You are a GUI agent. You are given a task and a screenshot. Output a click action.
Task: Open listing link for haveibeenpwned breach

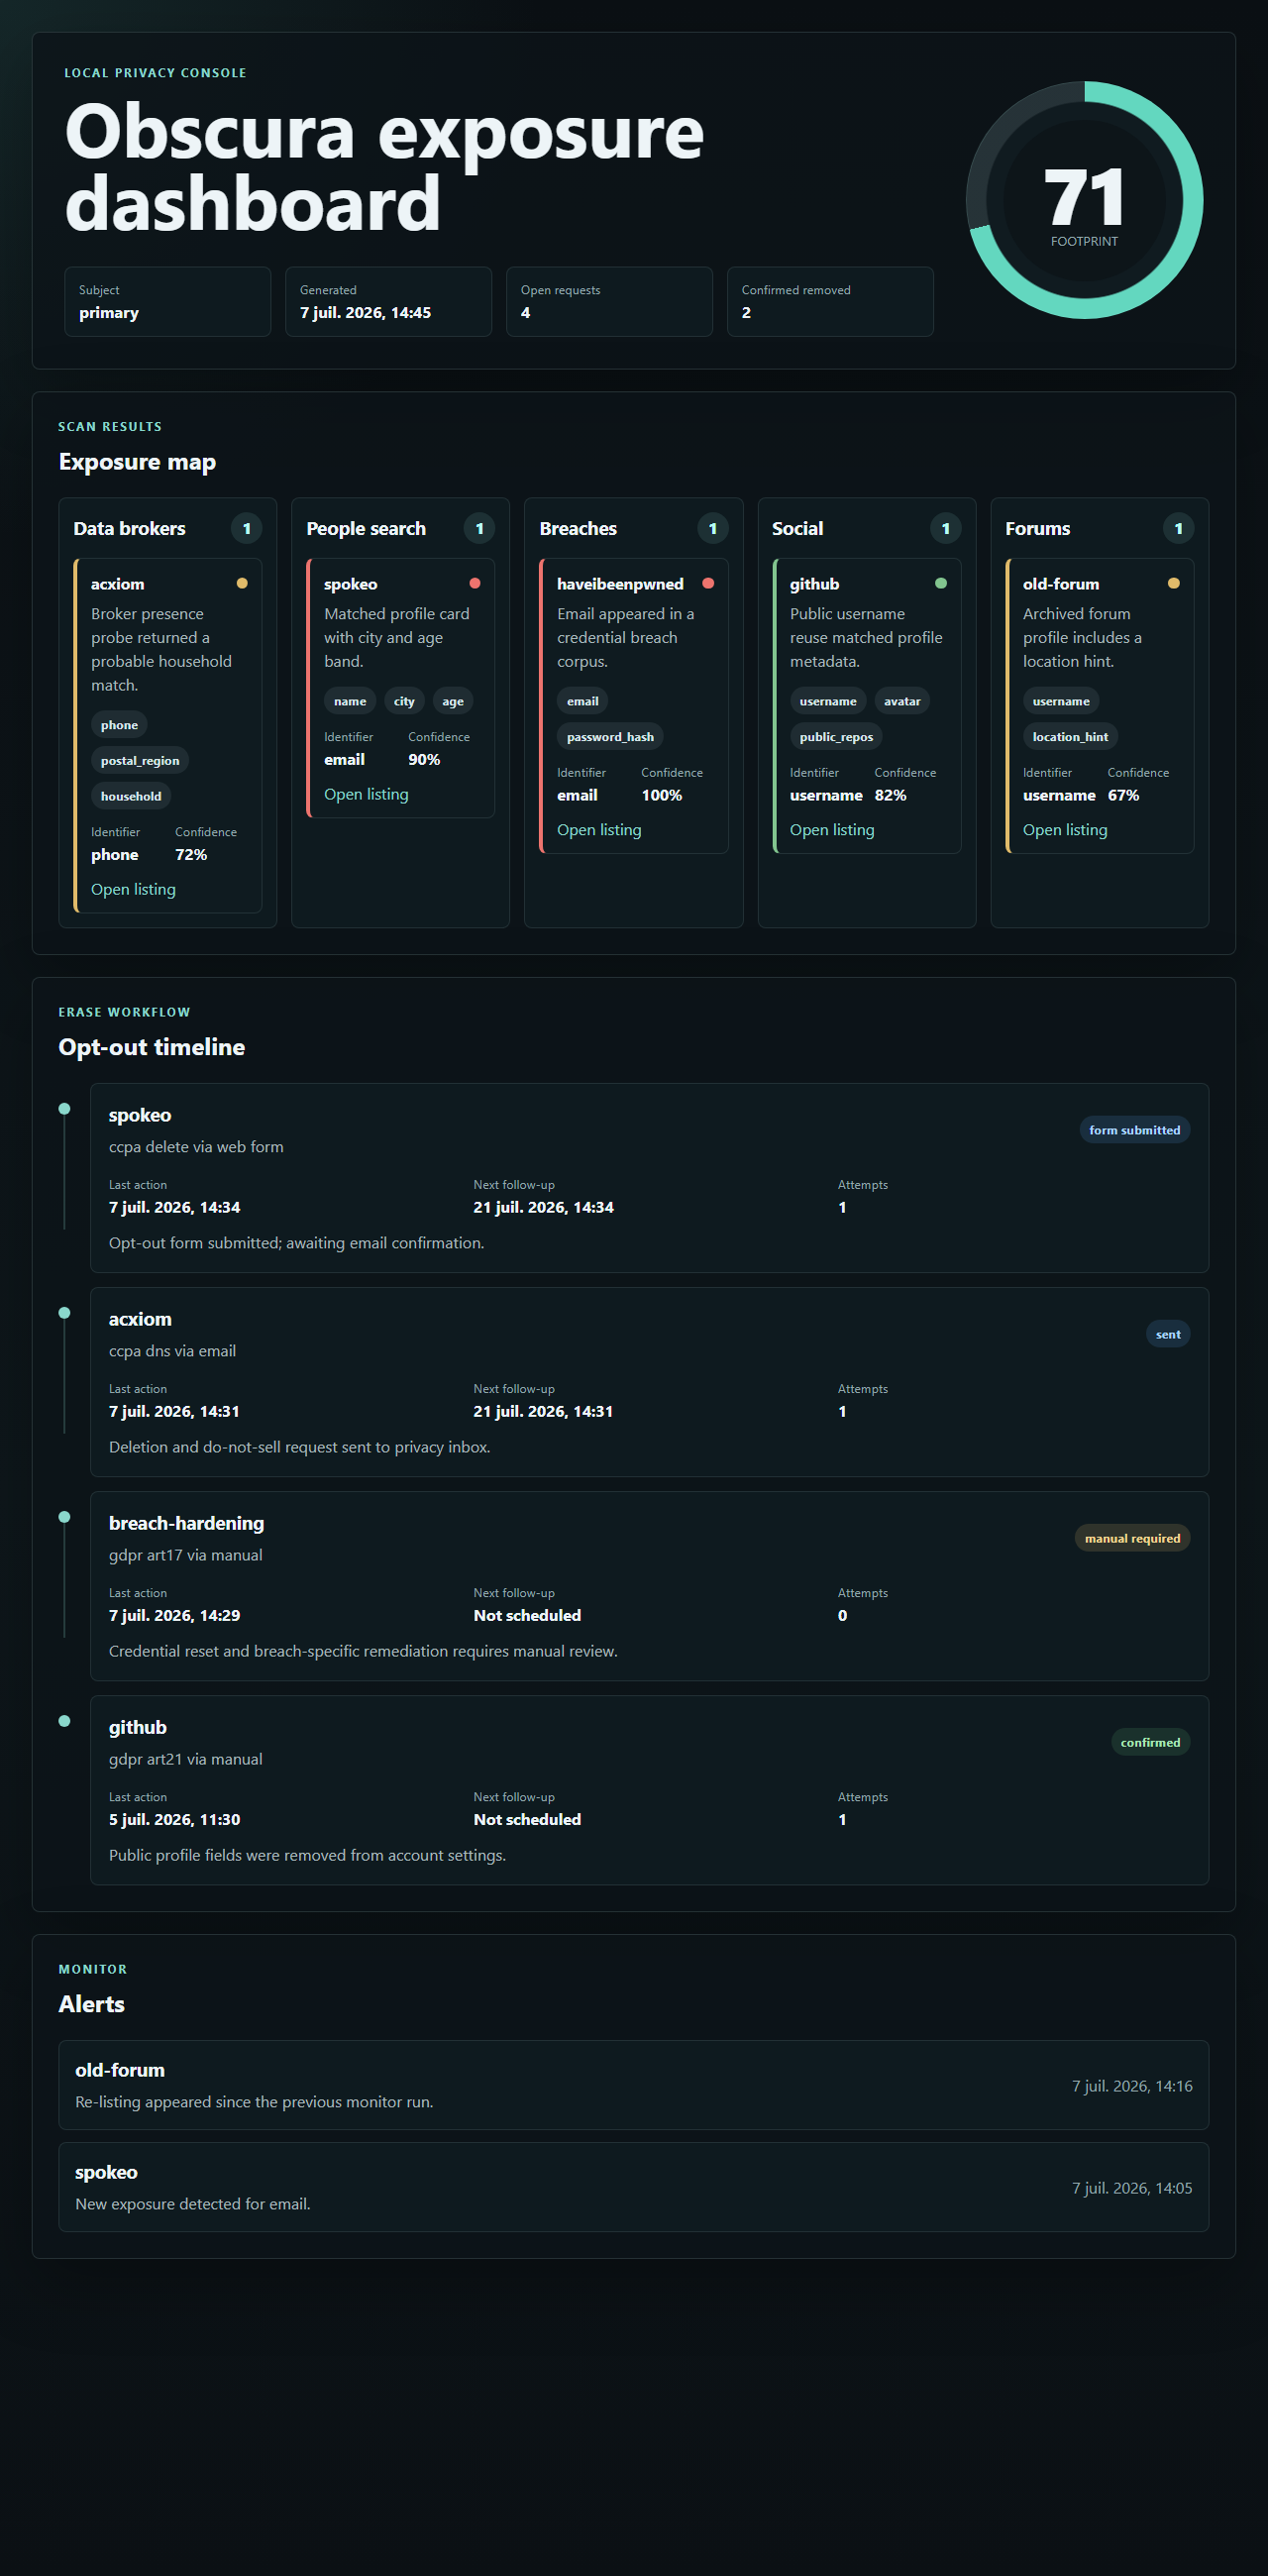click(599, 830)
